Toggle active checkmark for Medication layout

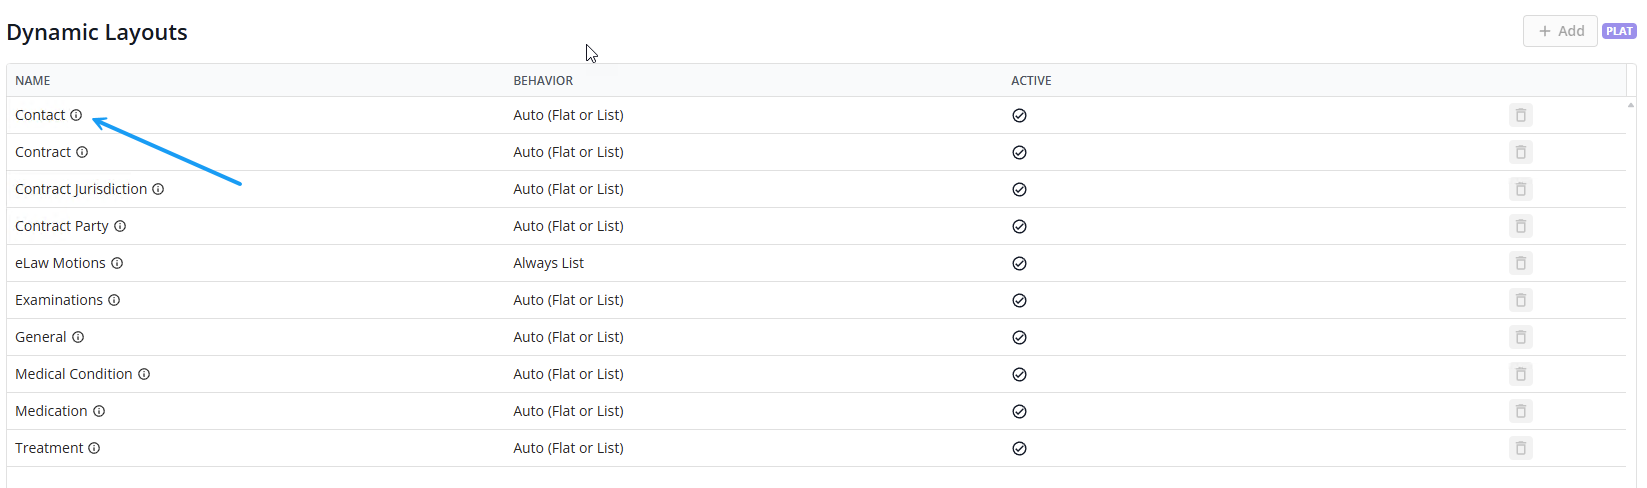[1019, 411]
